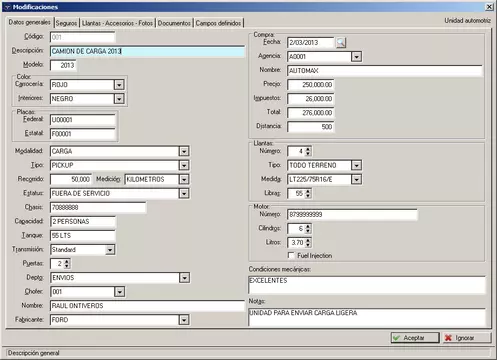Open the tire Tipo TODO TERRENO dropdown
The image size is (497, 360).
[356, 165]
